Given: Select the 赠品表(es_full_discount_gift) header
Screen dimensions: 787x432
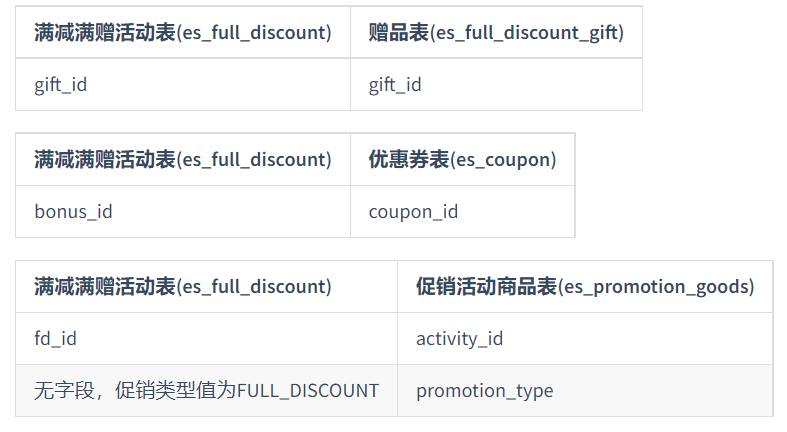Looking at the screenshot, I should click(496, 33).
